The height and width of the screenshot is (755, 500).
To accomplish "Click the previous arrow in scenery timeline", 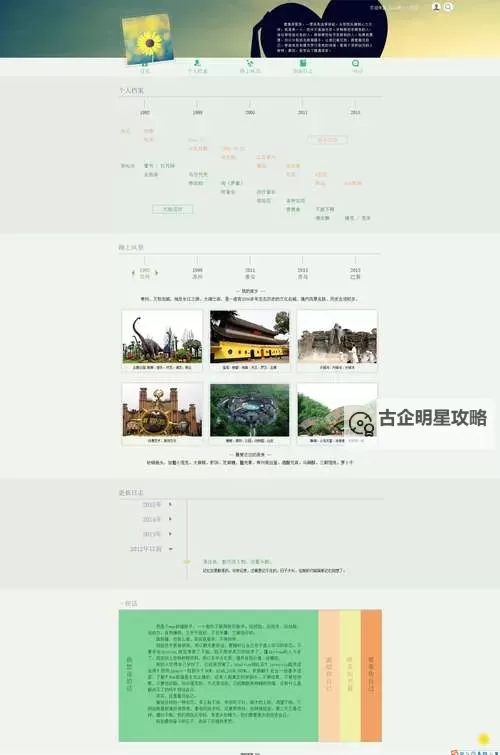I will click(133, 273).
